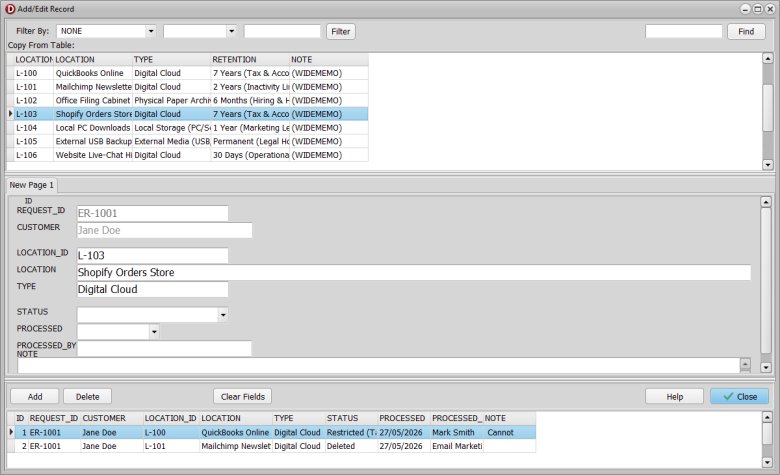Screen dimensions: 780x475
Task: Open the Filter By NONE dropdown
Action: (x=151, y=31)
